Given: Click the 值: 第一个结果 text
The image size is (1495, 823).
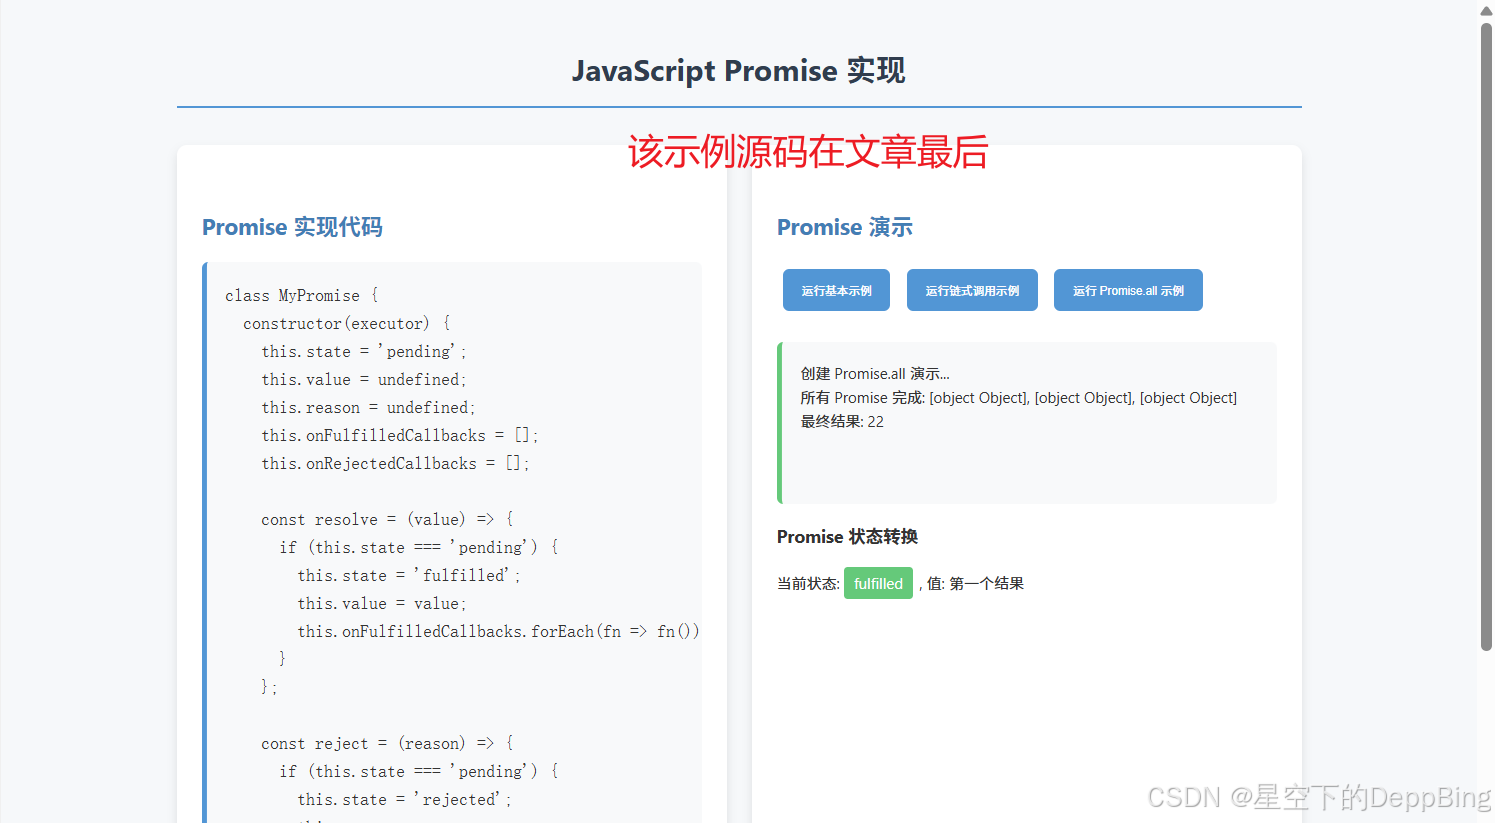Looking at the screenshot, I should pos(975,584).
